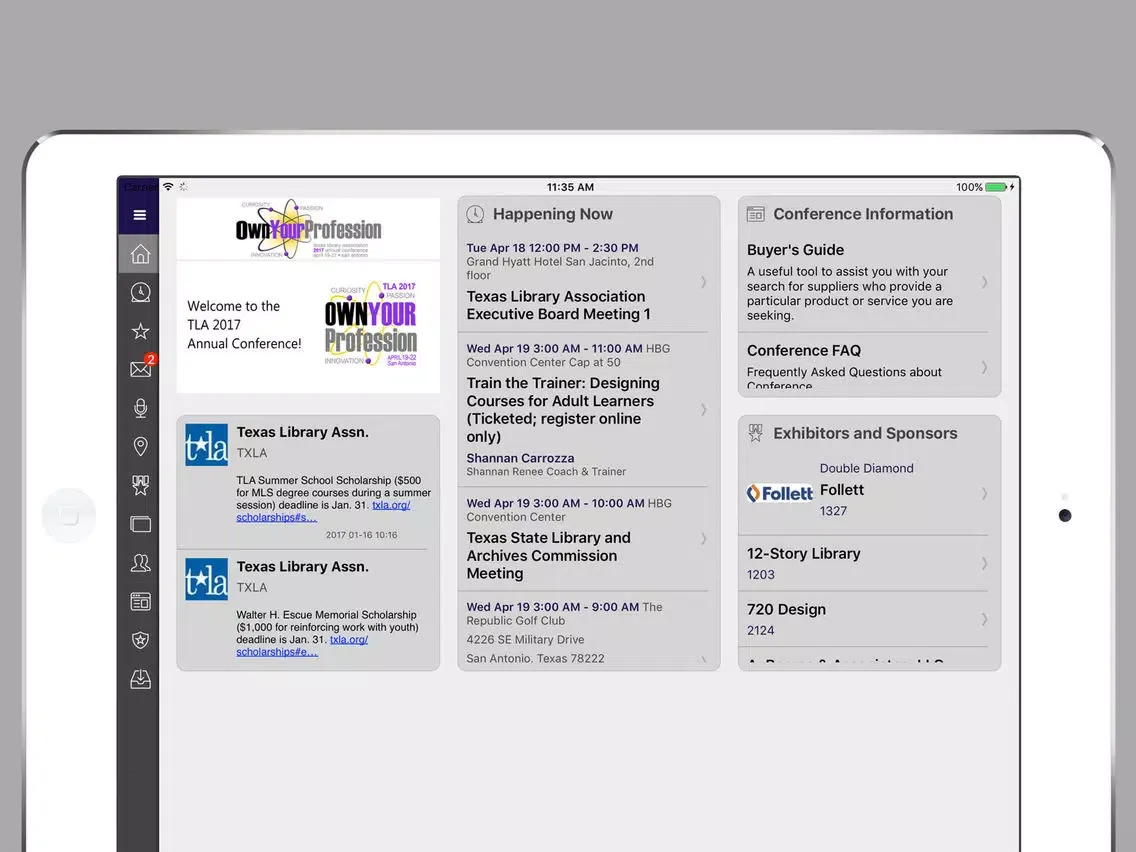Open favorites using the sidebar star icon
This screenshot has height=852, width=1136.
pos(140,331)
